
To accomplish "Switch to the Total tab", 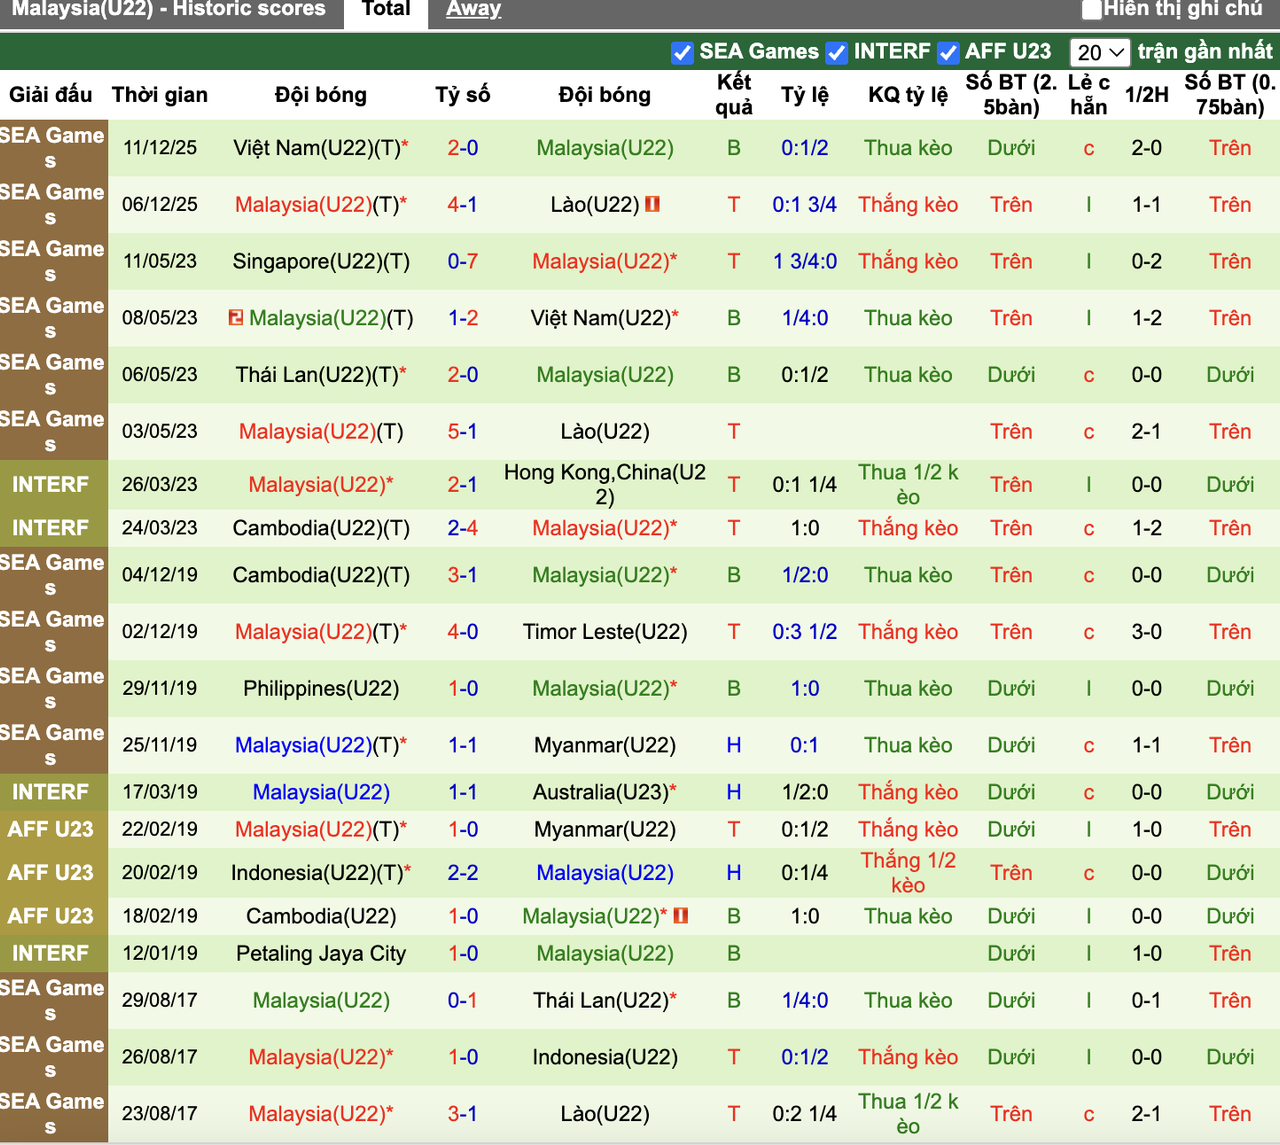I will (x=386, y=10).
